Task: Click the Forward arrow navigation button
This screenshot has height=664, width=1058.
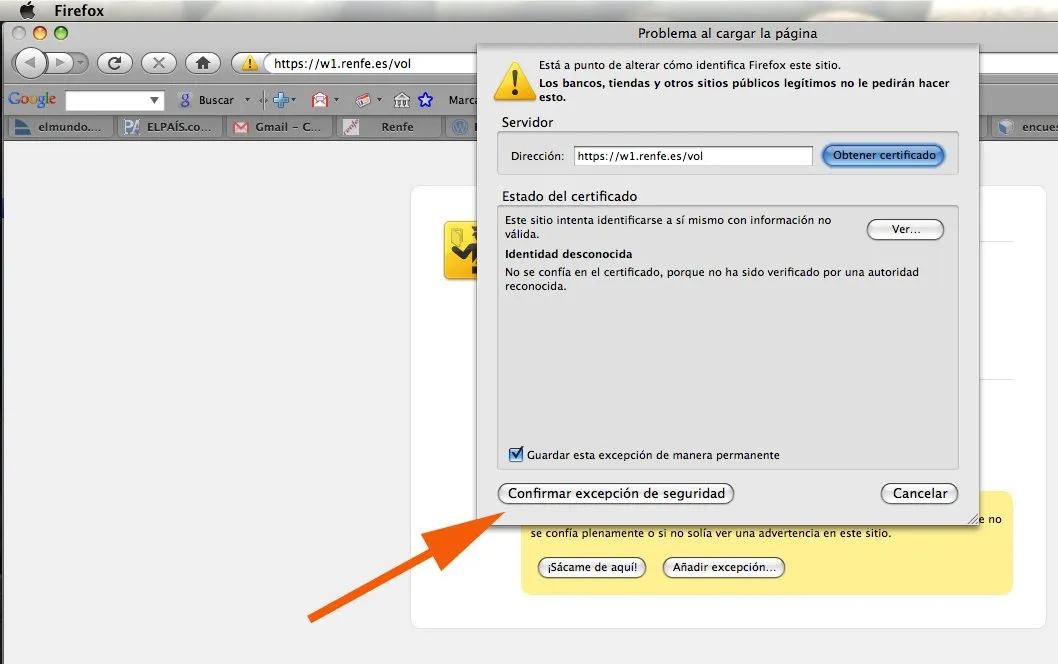Action: pos(60,63)
